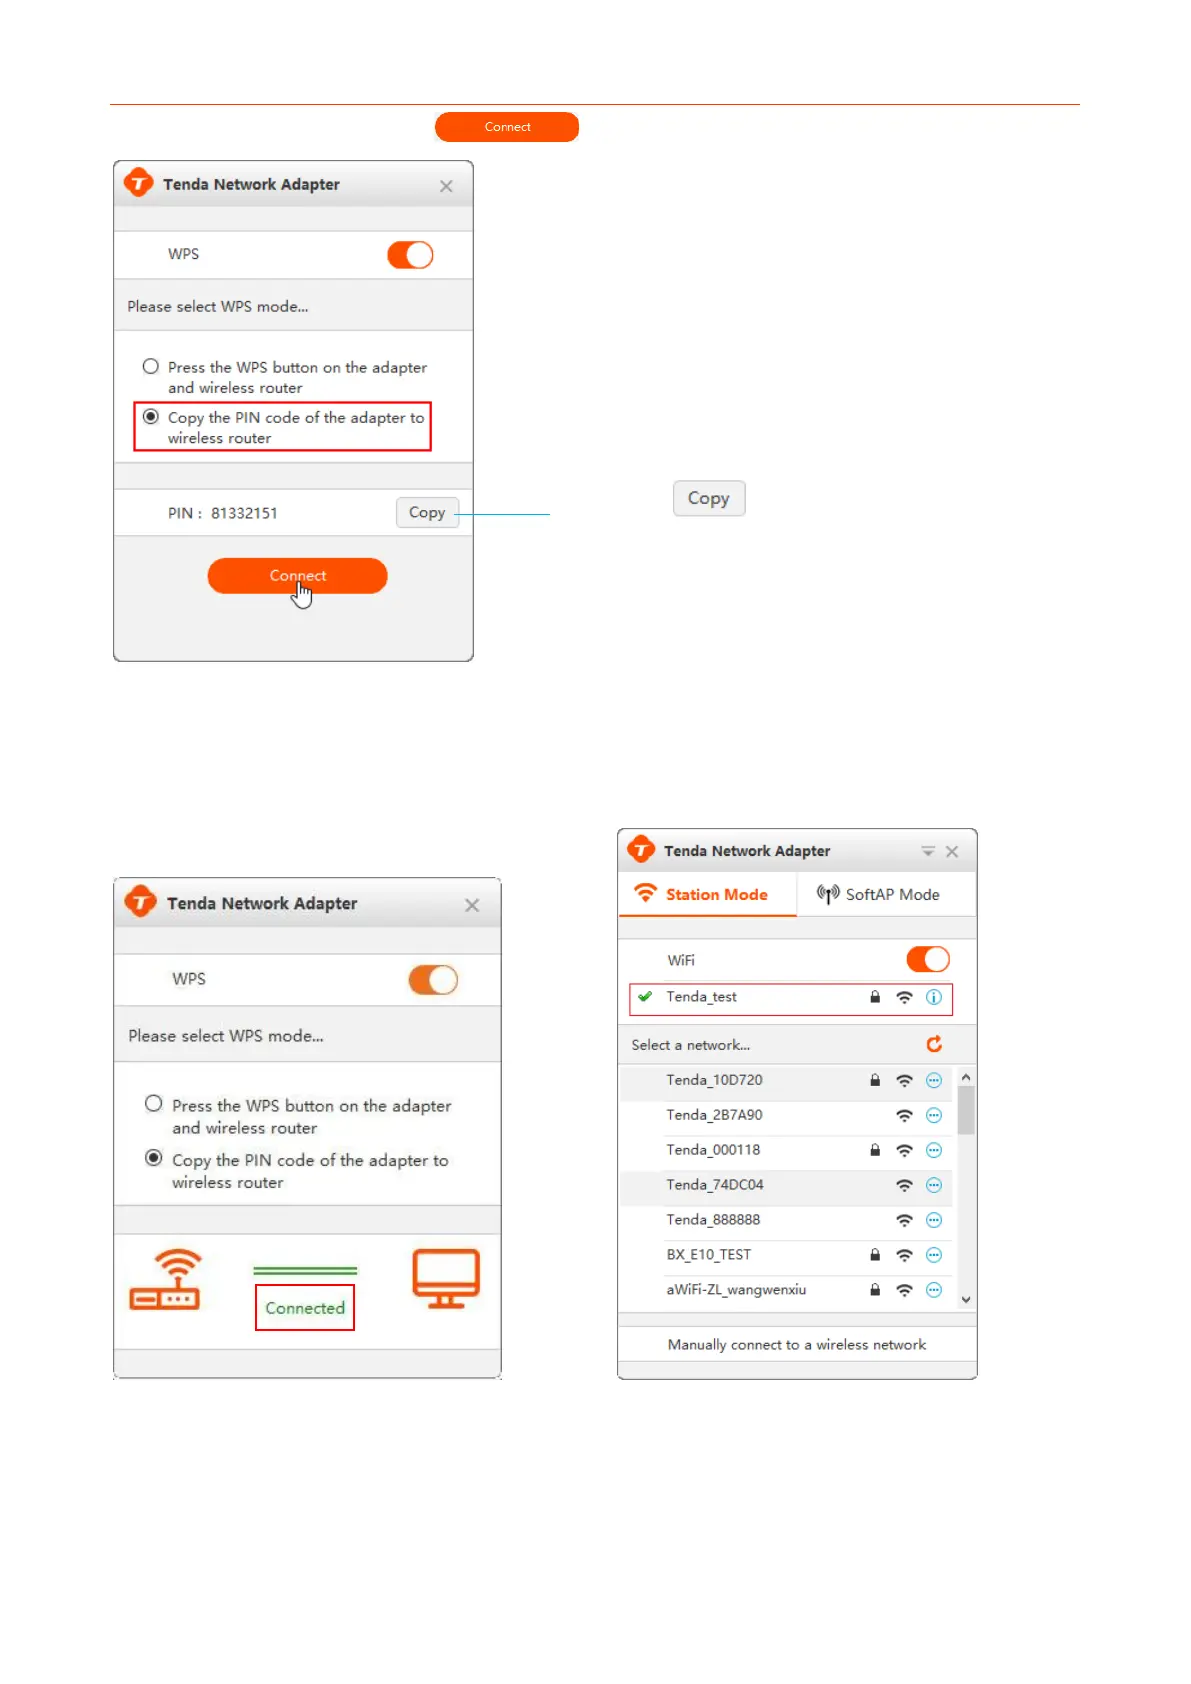Click the network list scrollbar thumb
This screenshot has width=1191, height=1684.
(x=966, y=1110)
